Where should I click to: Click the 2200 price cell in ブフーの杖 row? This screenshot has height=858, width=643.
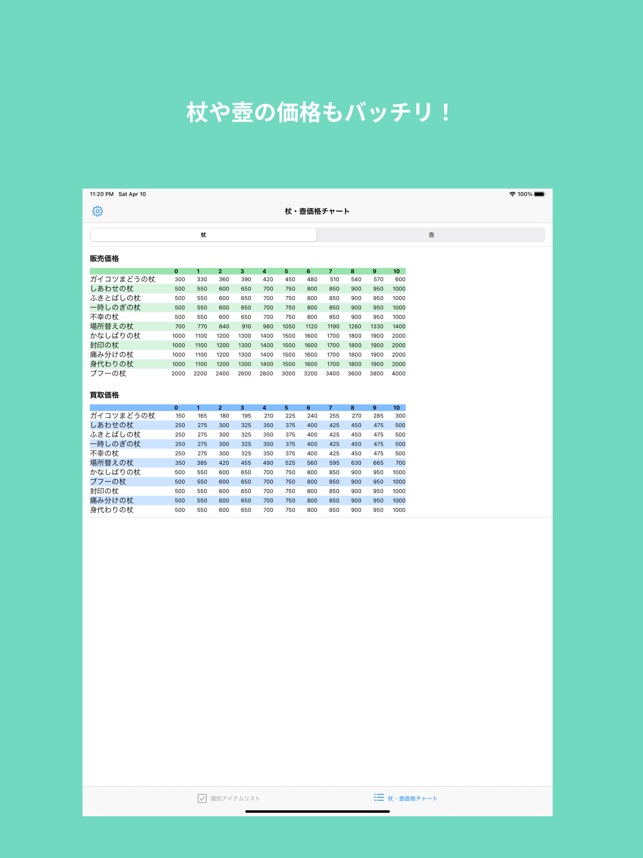[200, 374]
